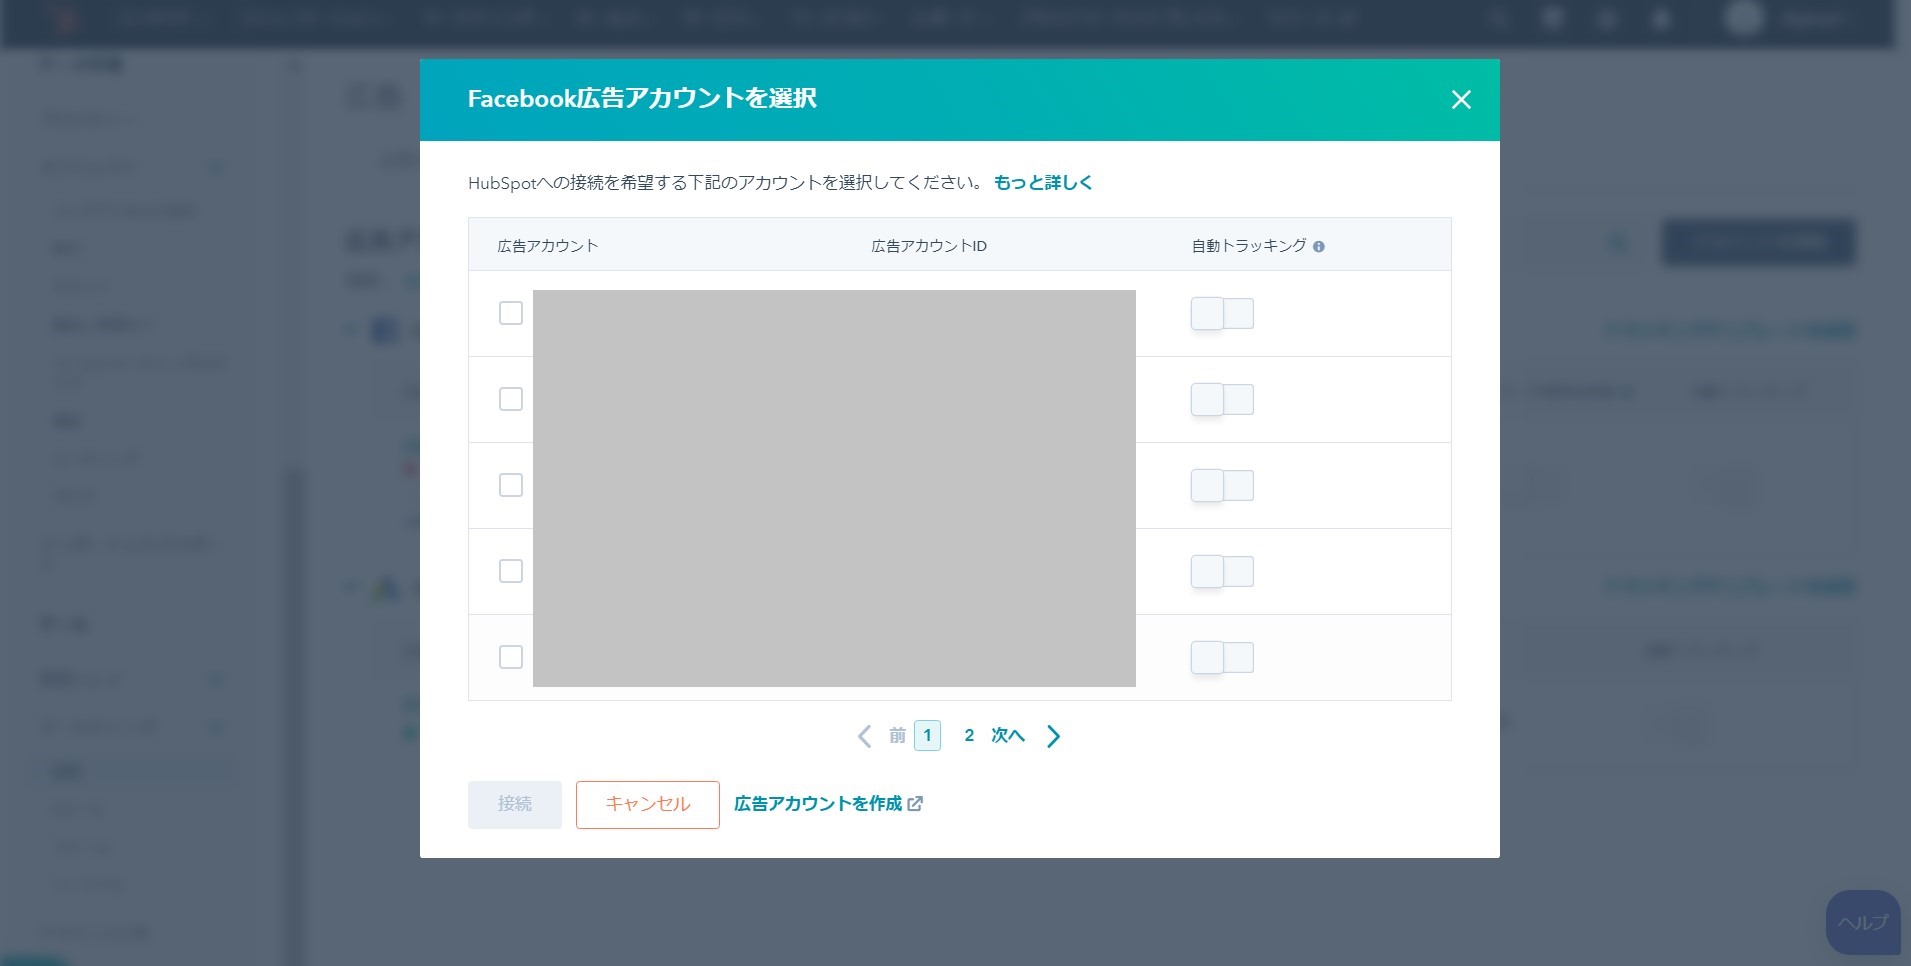Toggle auto tracking for second row
The height and width of the screenshot is (966, 1911).
(1222, 399)
